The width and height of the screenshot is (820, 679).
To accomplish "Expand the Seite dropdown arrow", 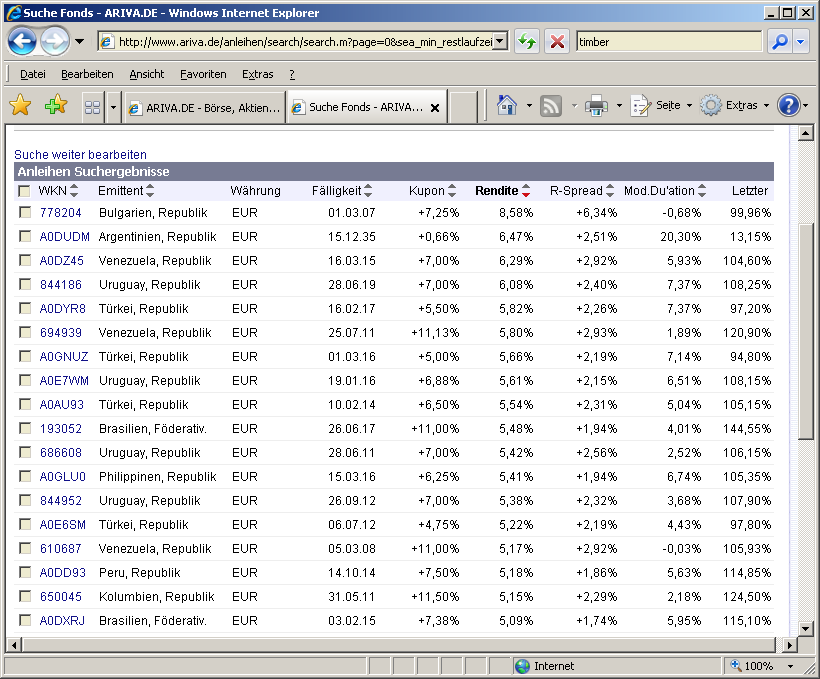I will click(689, 106).
